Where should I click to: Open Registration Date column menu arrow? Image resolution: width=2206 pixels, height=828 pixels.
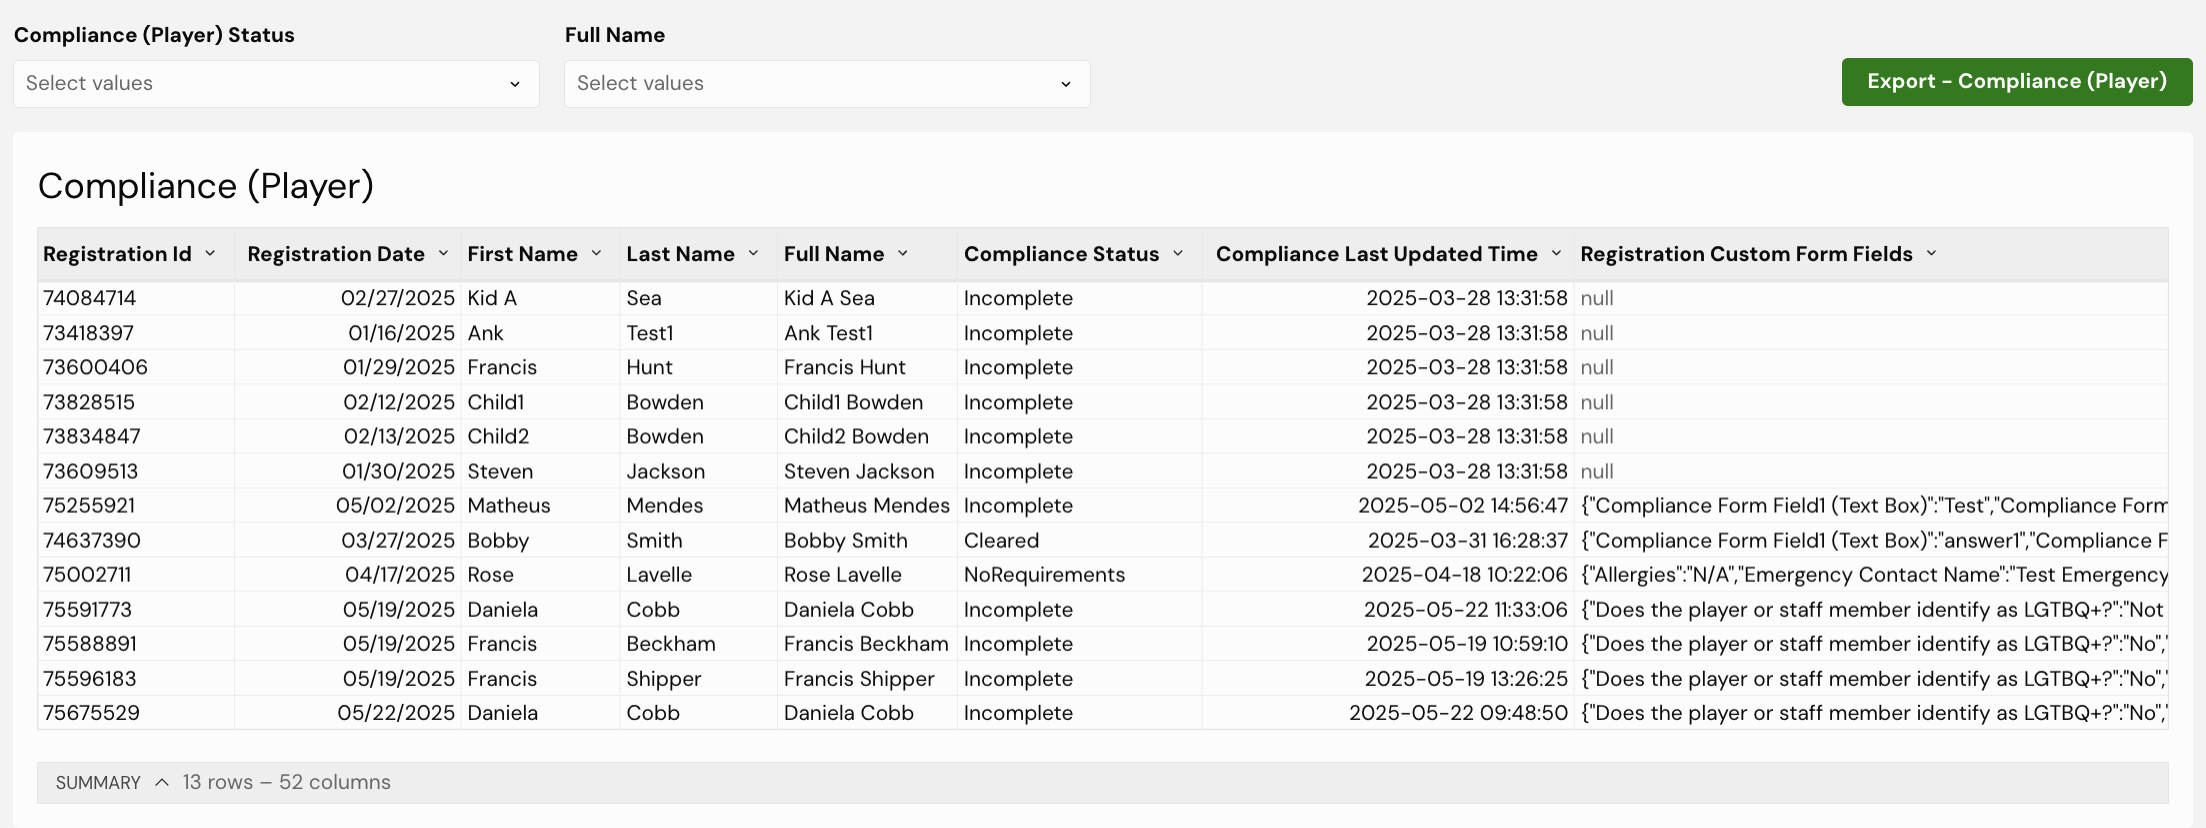pos(443,254)
